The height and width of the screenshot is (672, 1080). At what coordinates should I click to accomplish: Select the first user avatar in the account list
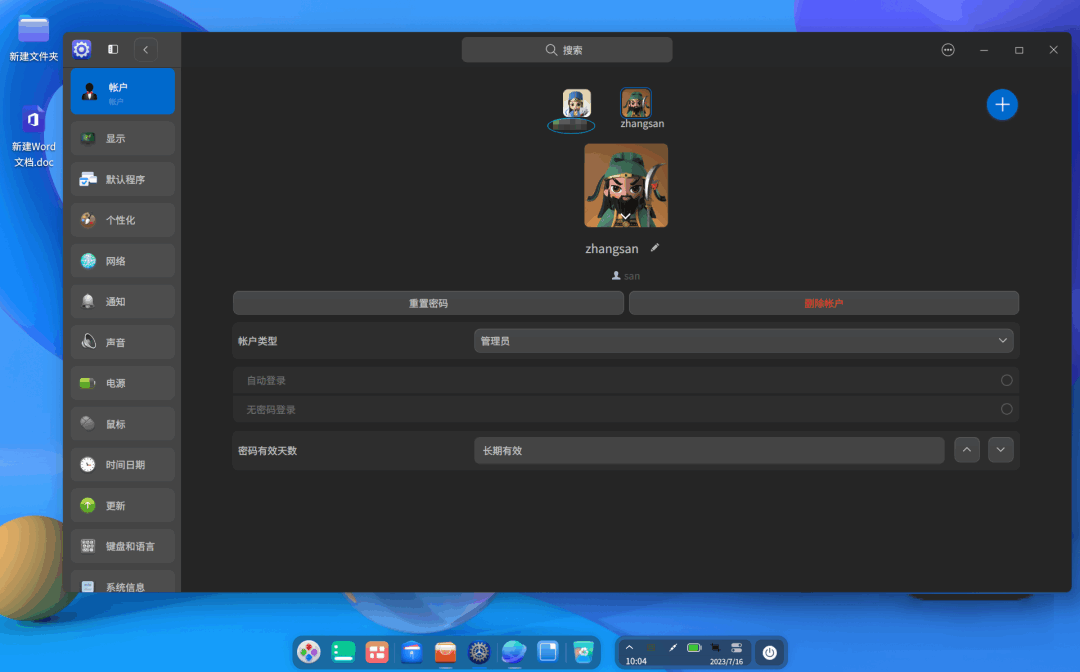[577, 103]
